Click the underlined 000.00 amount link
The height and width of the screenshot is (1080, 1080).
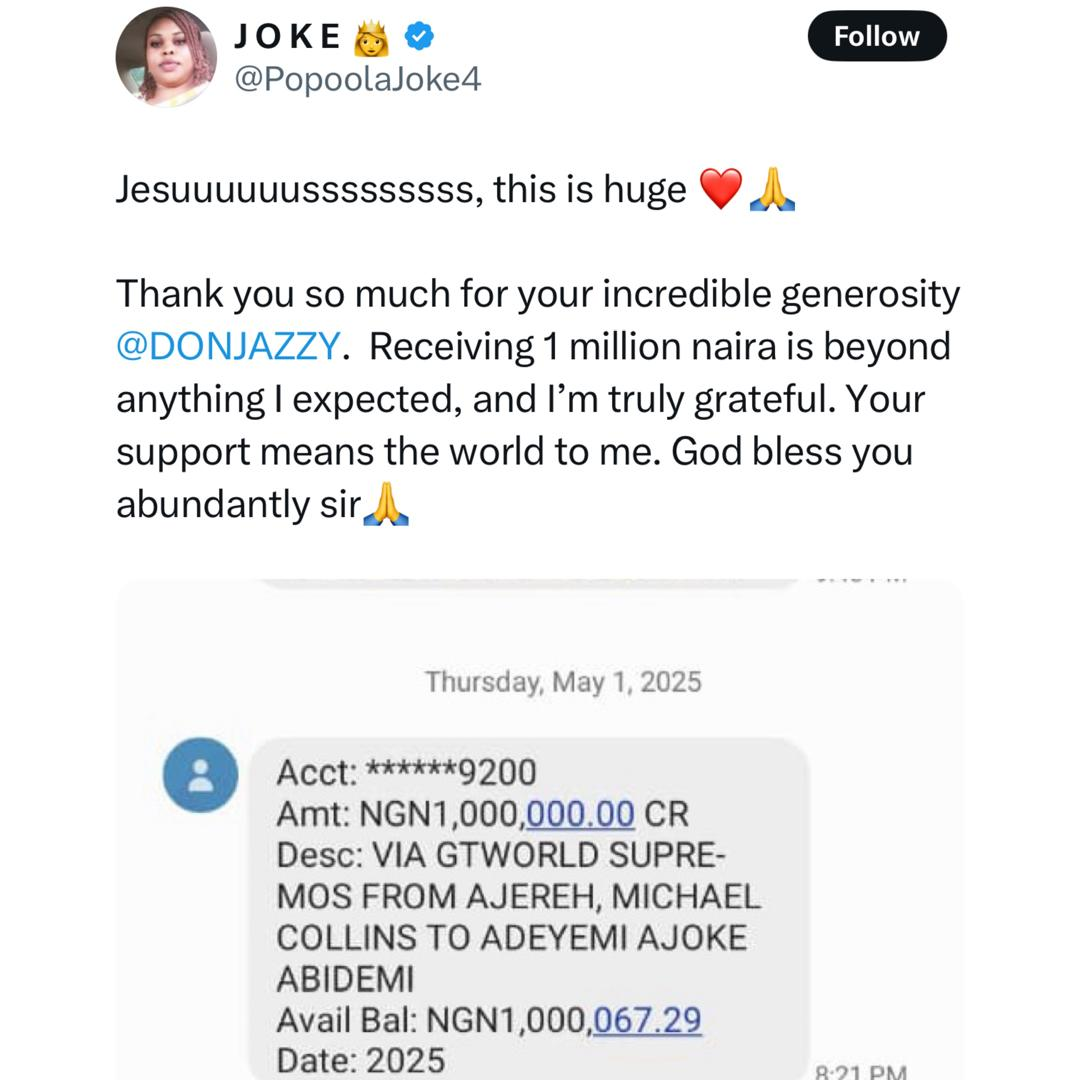point(580,814)
